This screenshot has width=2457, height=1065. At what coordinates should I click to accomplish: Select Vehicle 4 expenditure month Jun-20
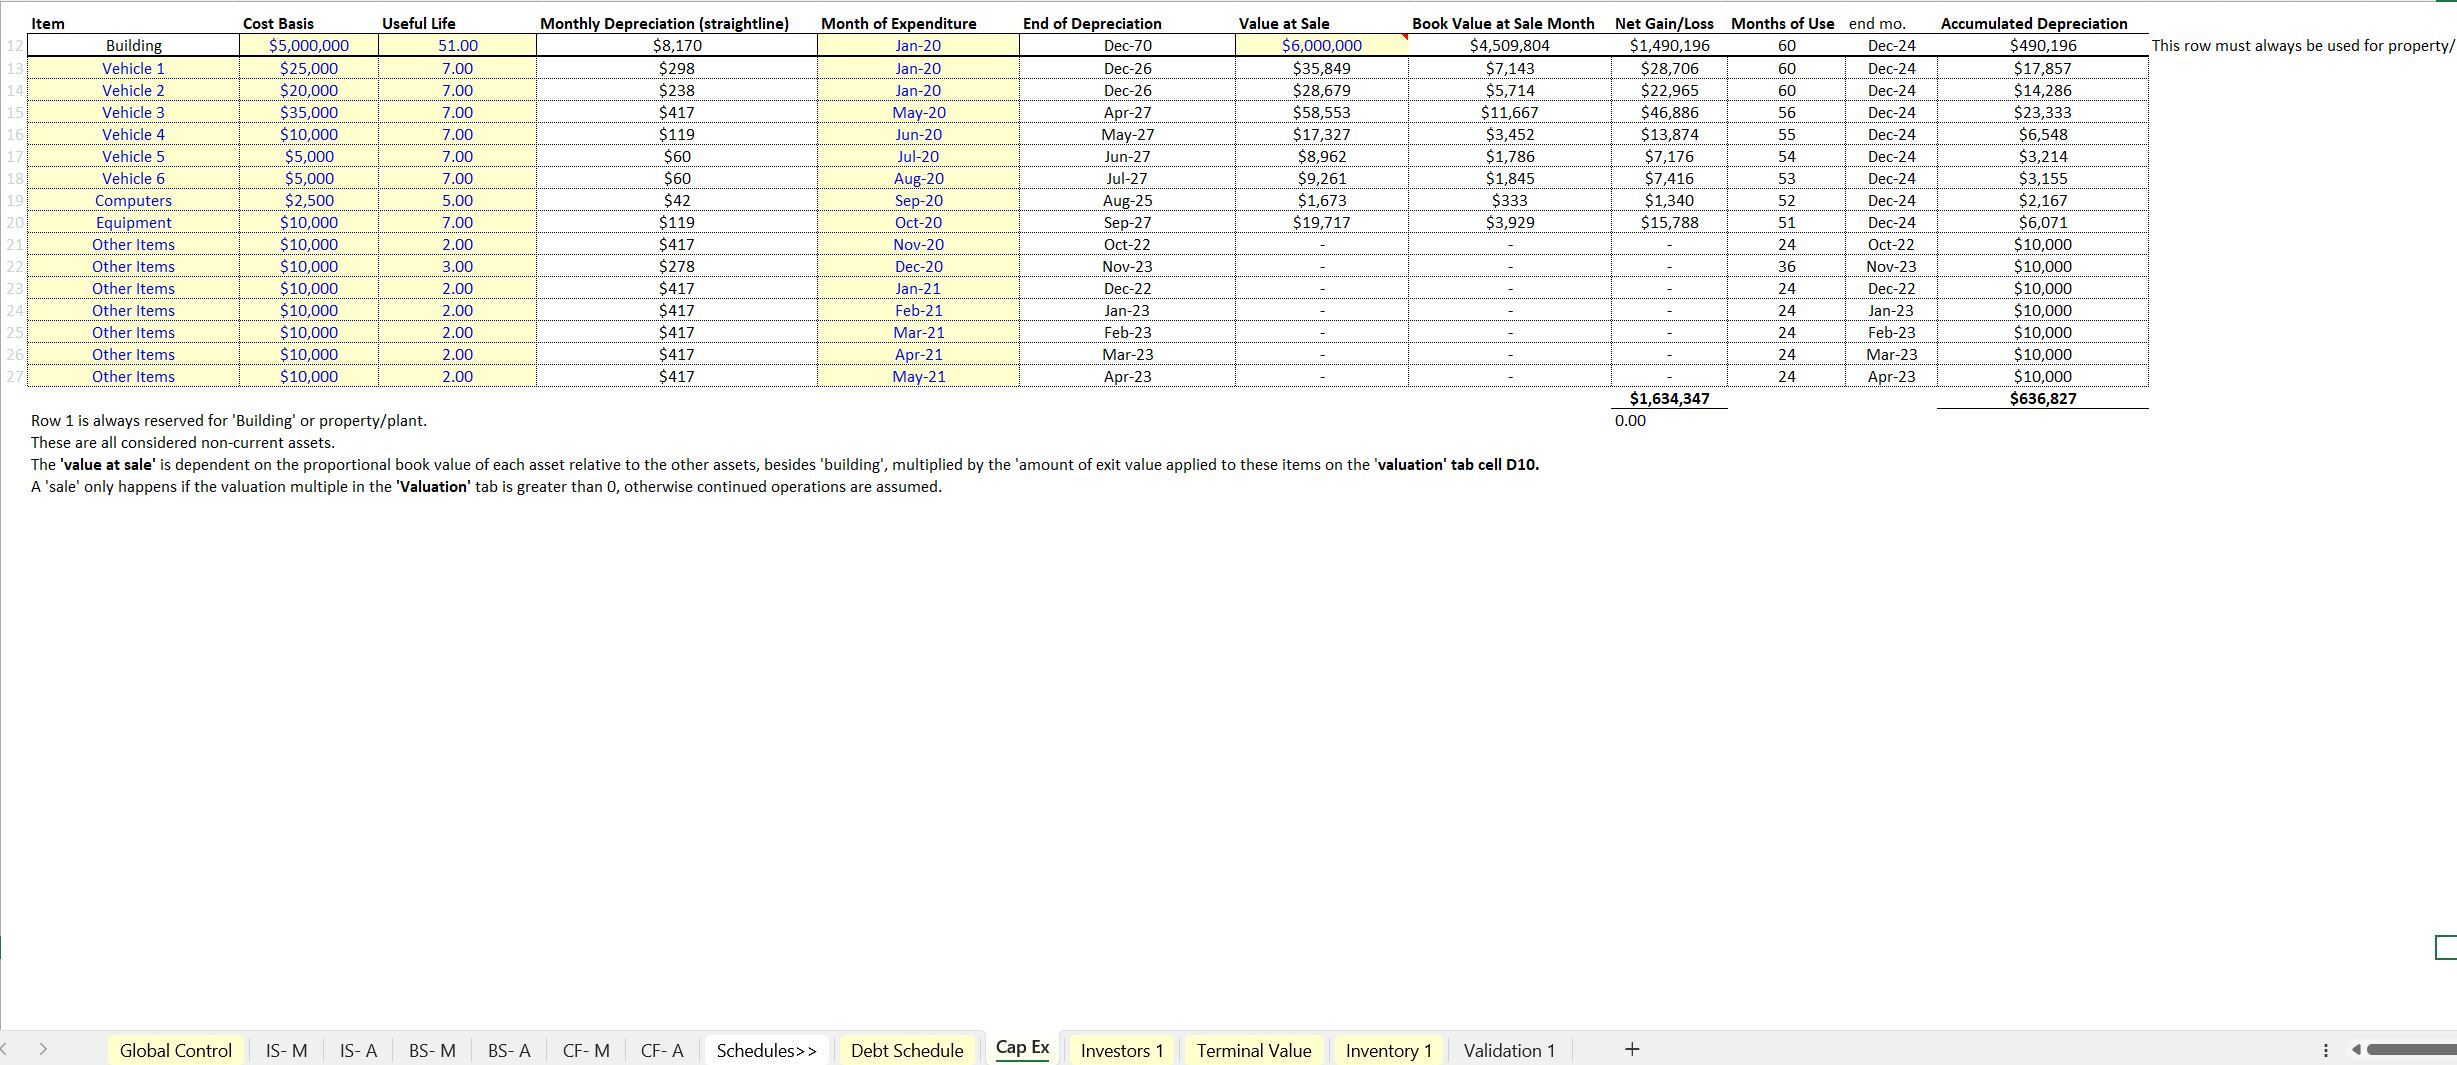pos(918,135)
